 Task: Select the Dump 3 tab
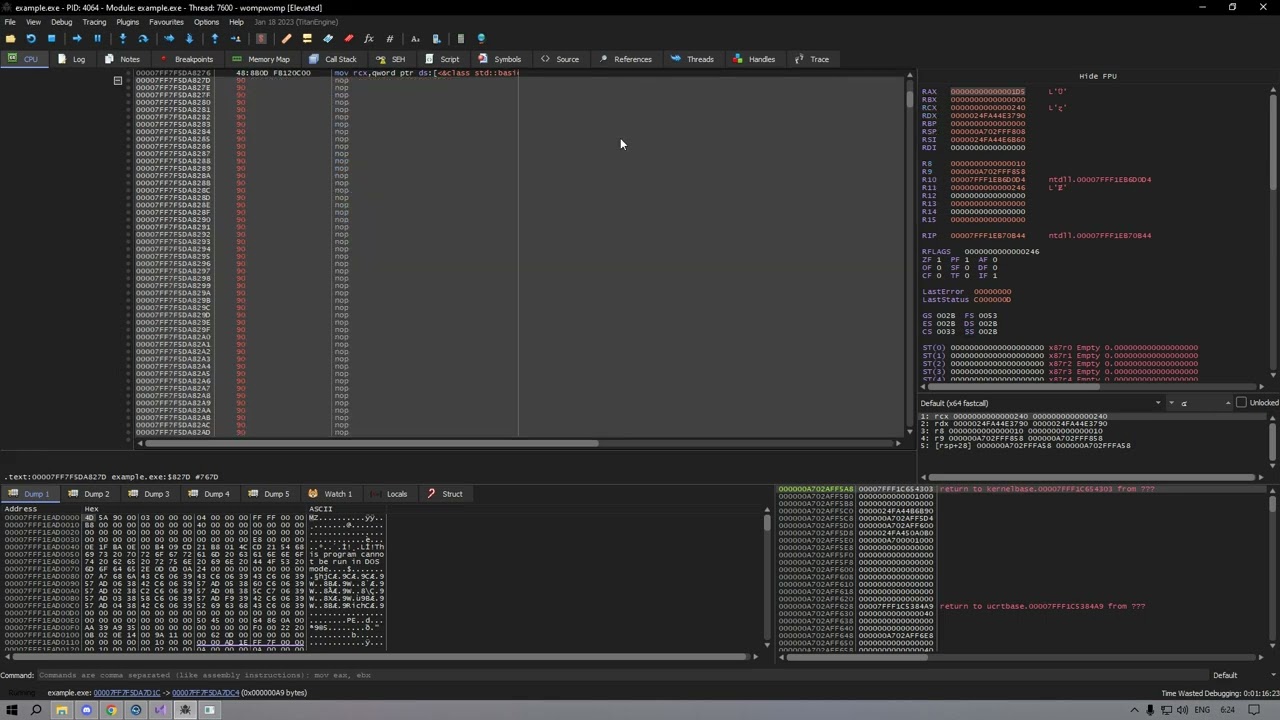150,494
